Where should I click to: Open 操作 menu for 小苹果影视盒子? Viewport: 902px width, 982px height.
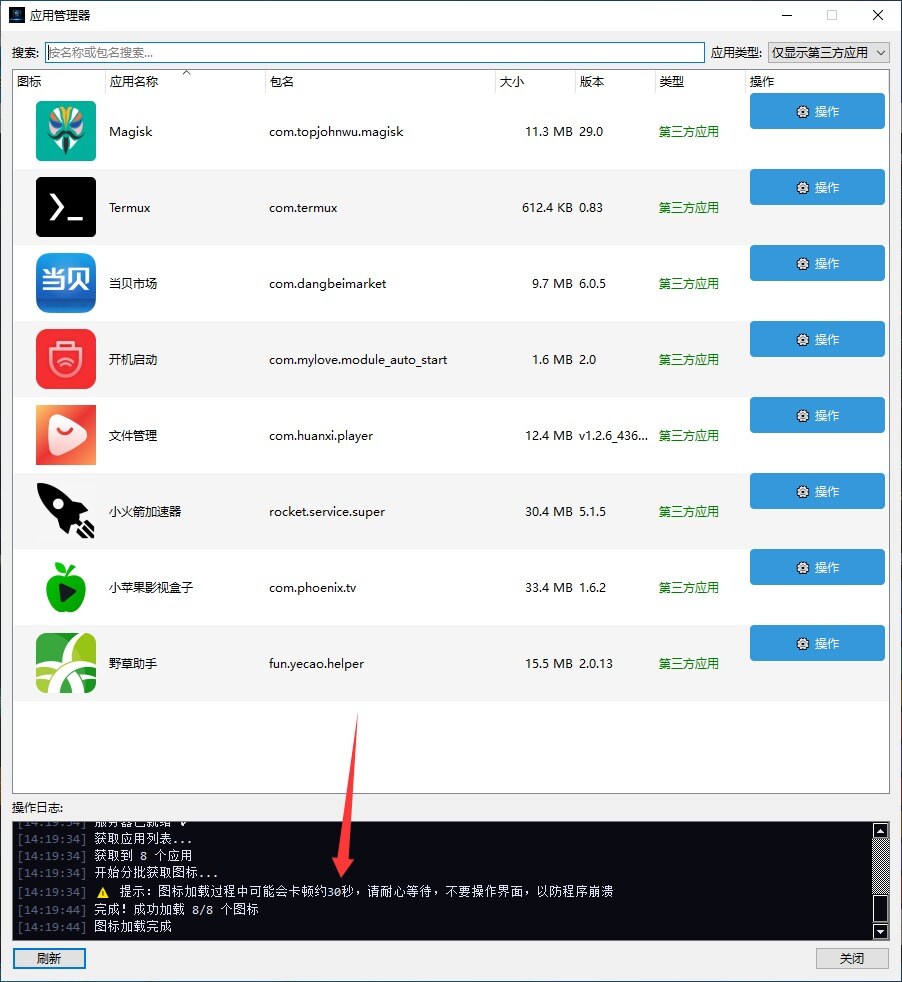pos(817,567)
